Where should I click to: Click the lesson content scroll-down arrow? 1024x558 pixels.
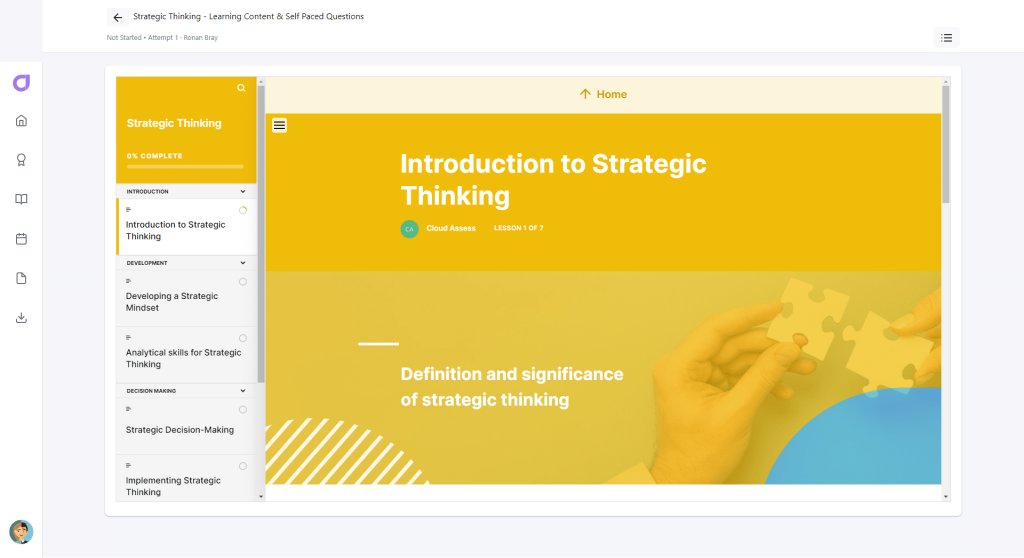[x=946, y=497]
